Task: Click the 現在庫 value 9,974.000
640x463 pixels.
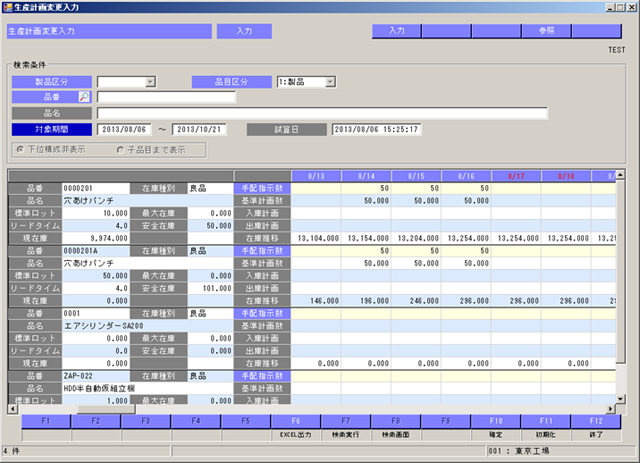Action: 96,238
